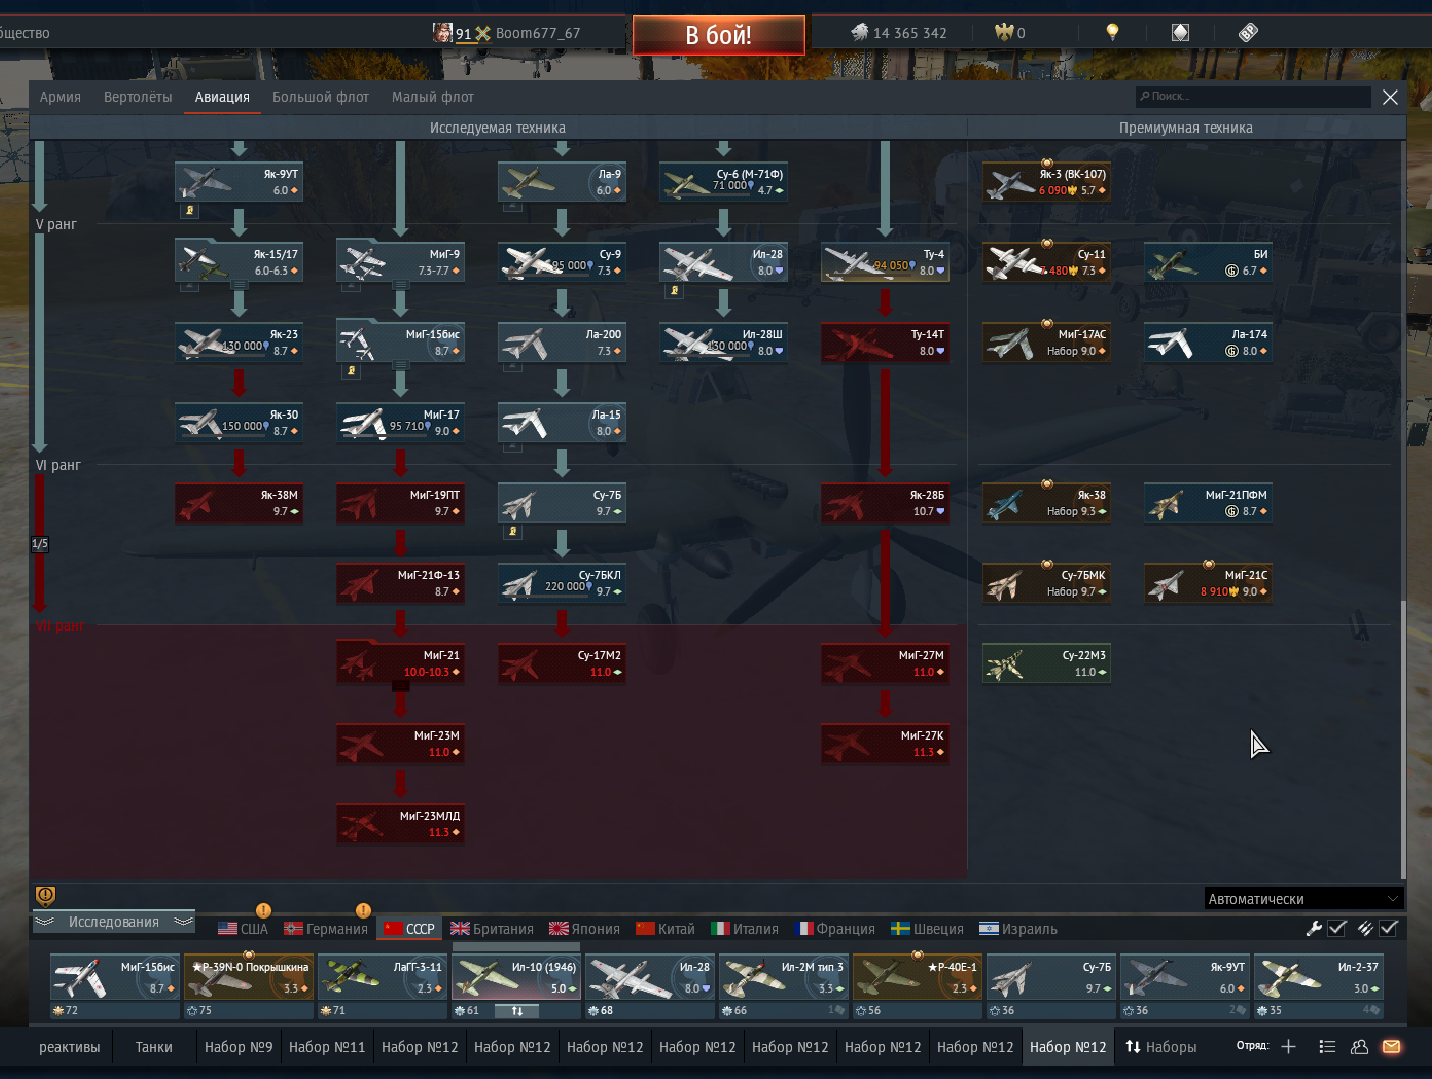This screenshot has height=1079, width=1432.
Task: Click the В бой! battle button
Action: click(718, 35)
